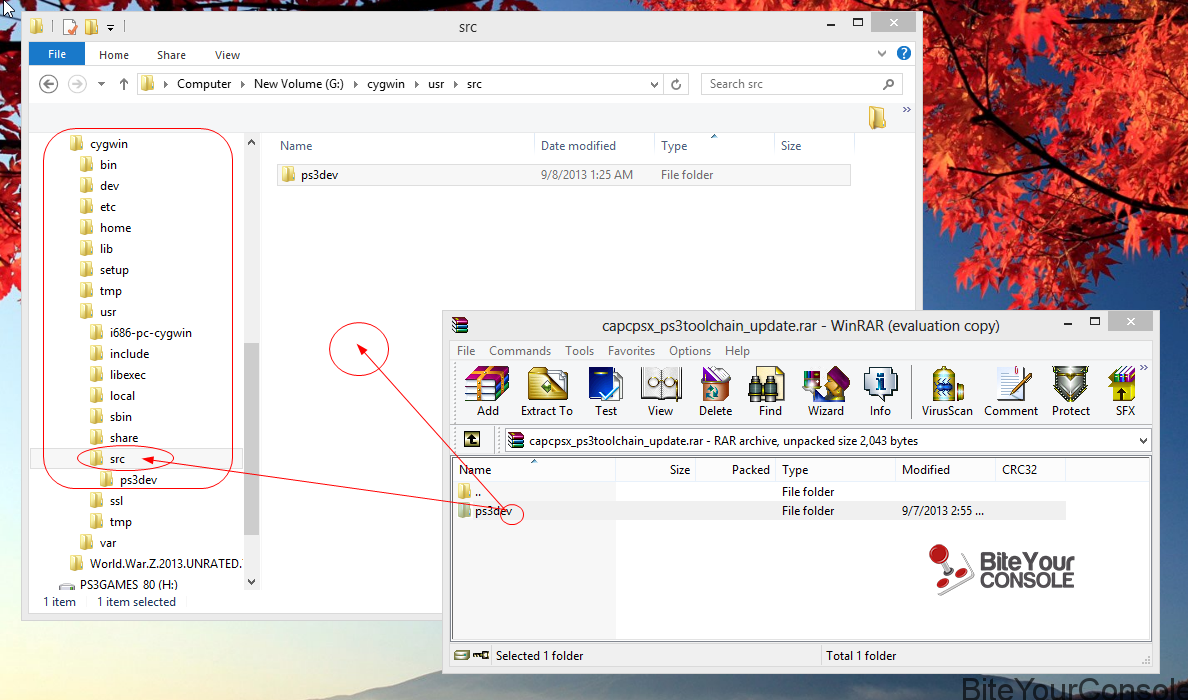Open the WinRAR Favorites menu
The width and height of the screenshot is (1188, 700).
point(631,351)
